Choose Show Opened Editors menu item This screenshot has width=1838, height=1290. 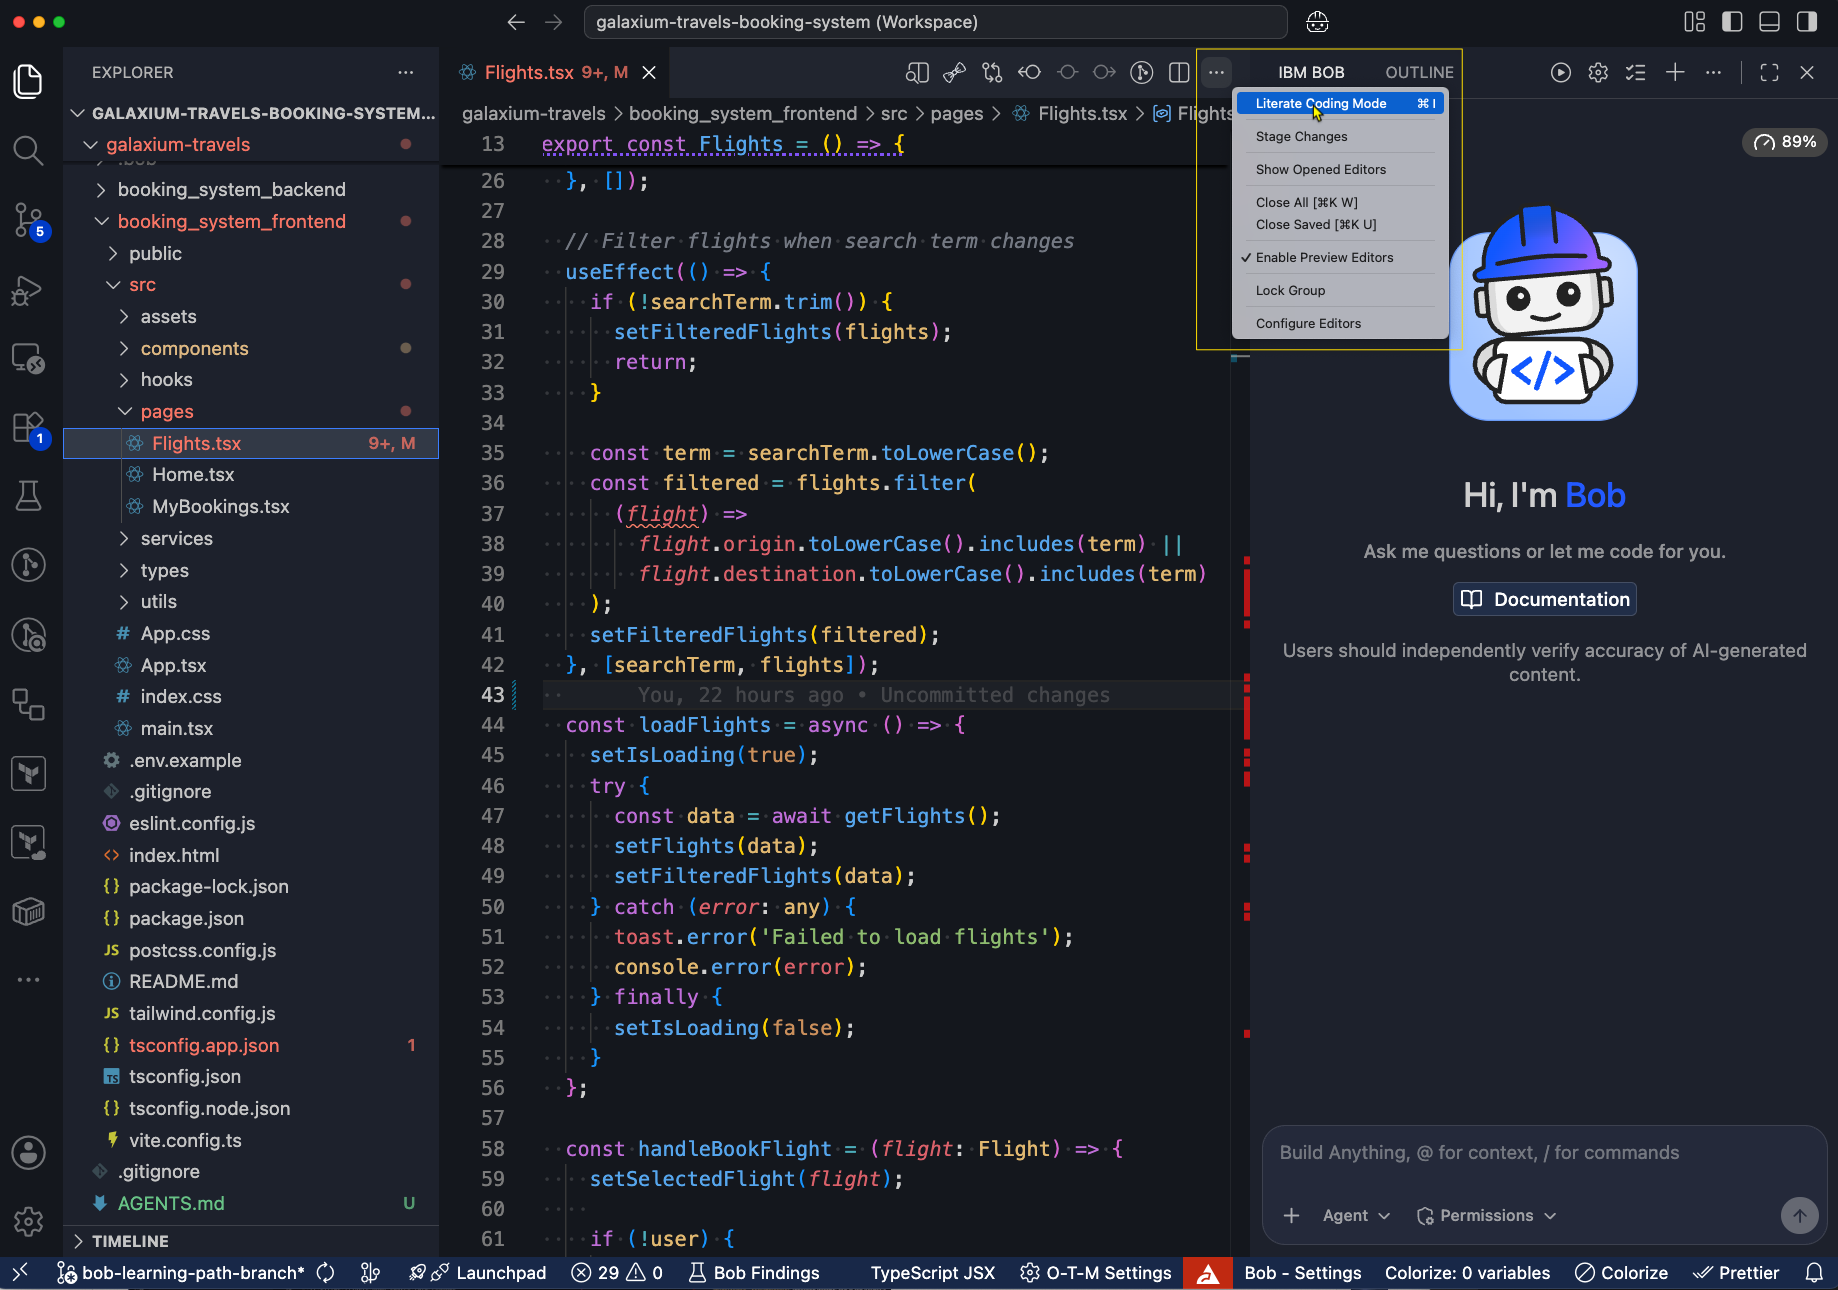click(x=1340, y=170)
